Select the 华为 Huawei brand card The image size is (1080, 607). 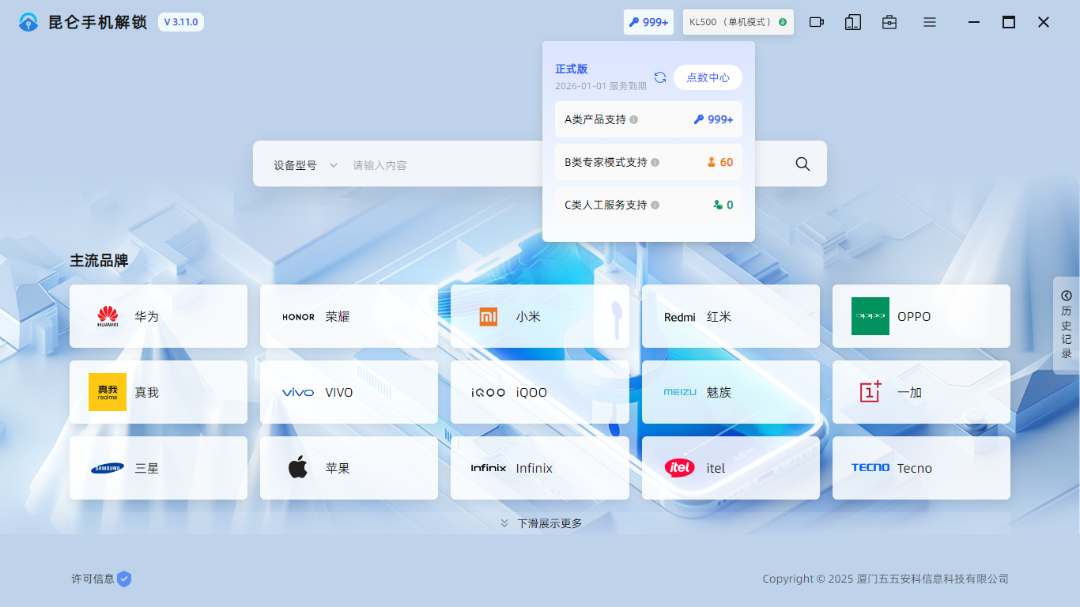click(158, 316)
